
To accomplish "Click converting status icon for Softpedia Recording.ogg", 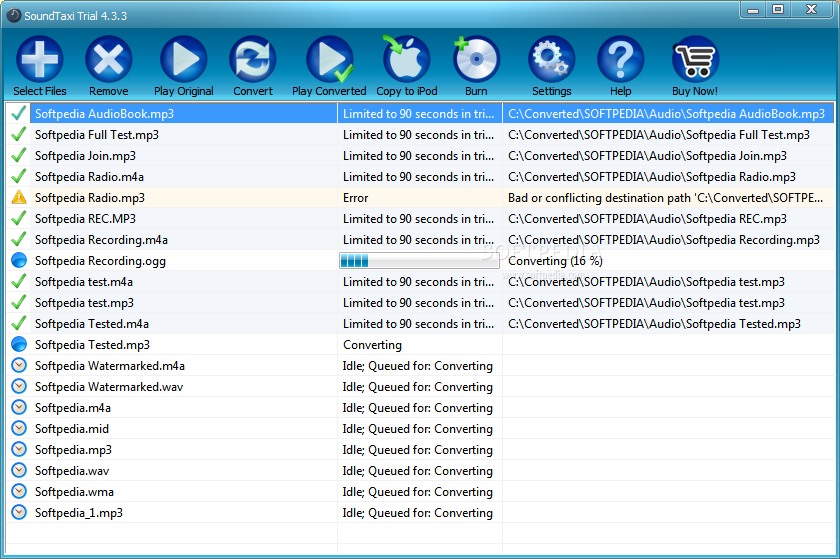I will point(19,260).
